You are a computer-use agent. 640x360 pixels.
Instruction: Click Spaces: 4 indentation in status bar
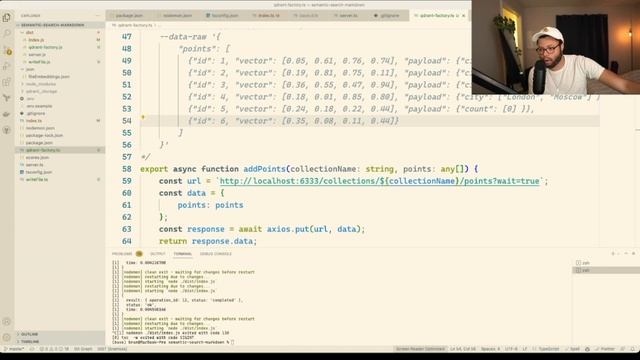(x=490, y=349)
